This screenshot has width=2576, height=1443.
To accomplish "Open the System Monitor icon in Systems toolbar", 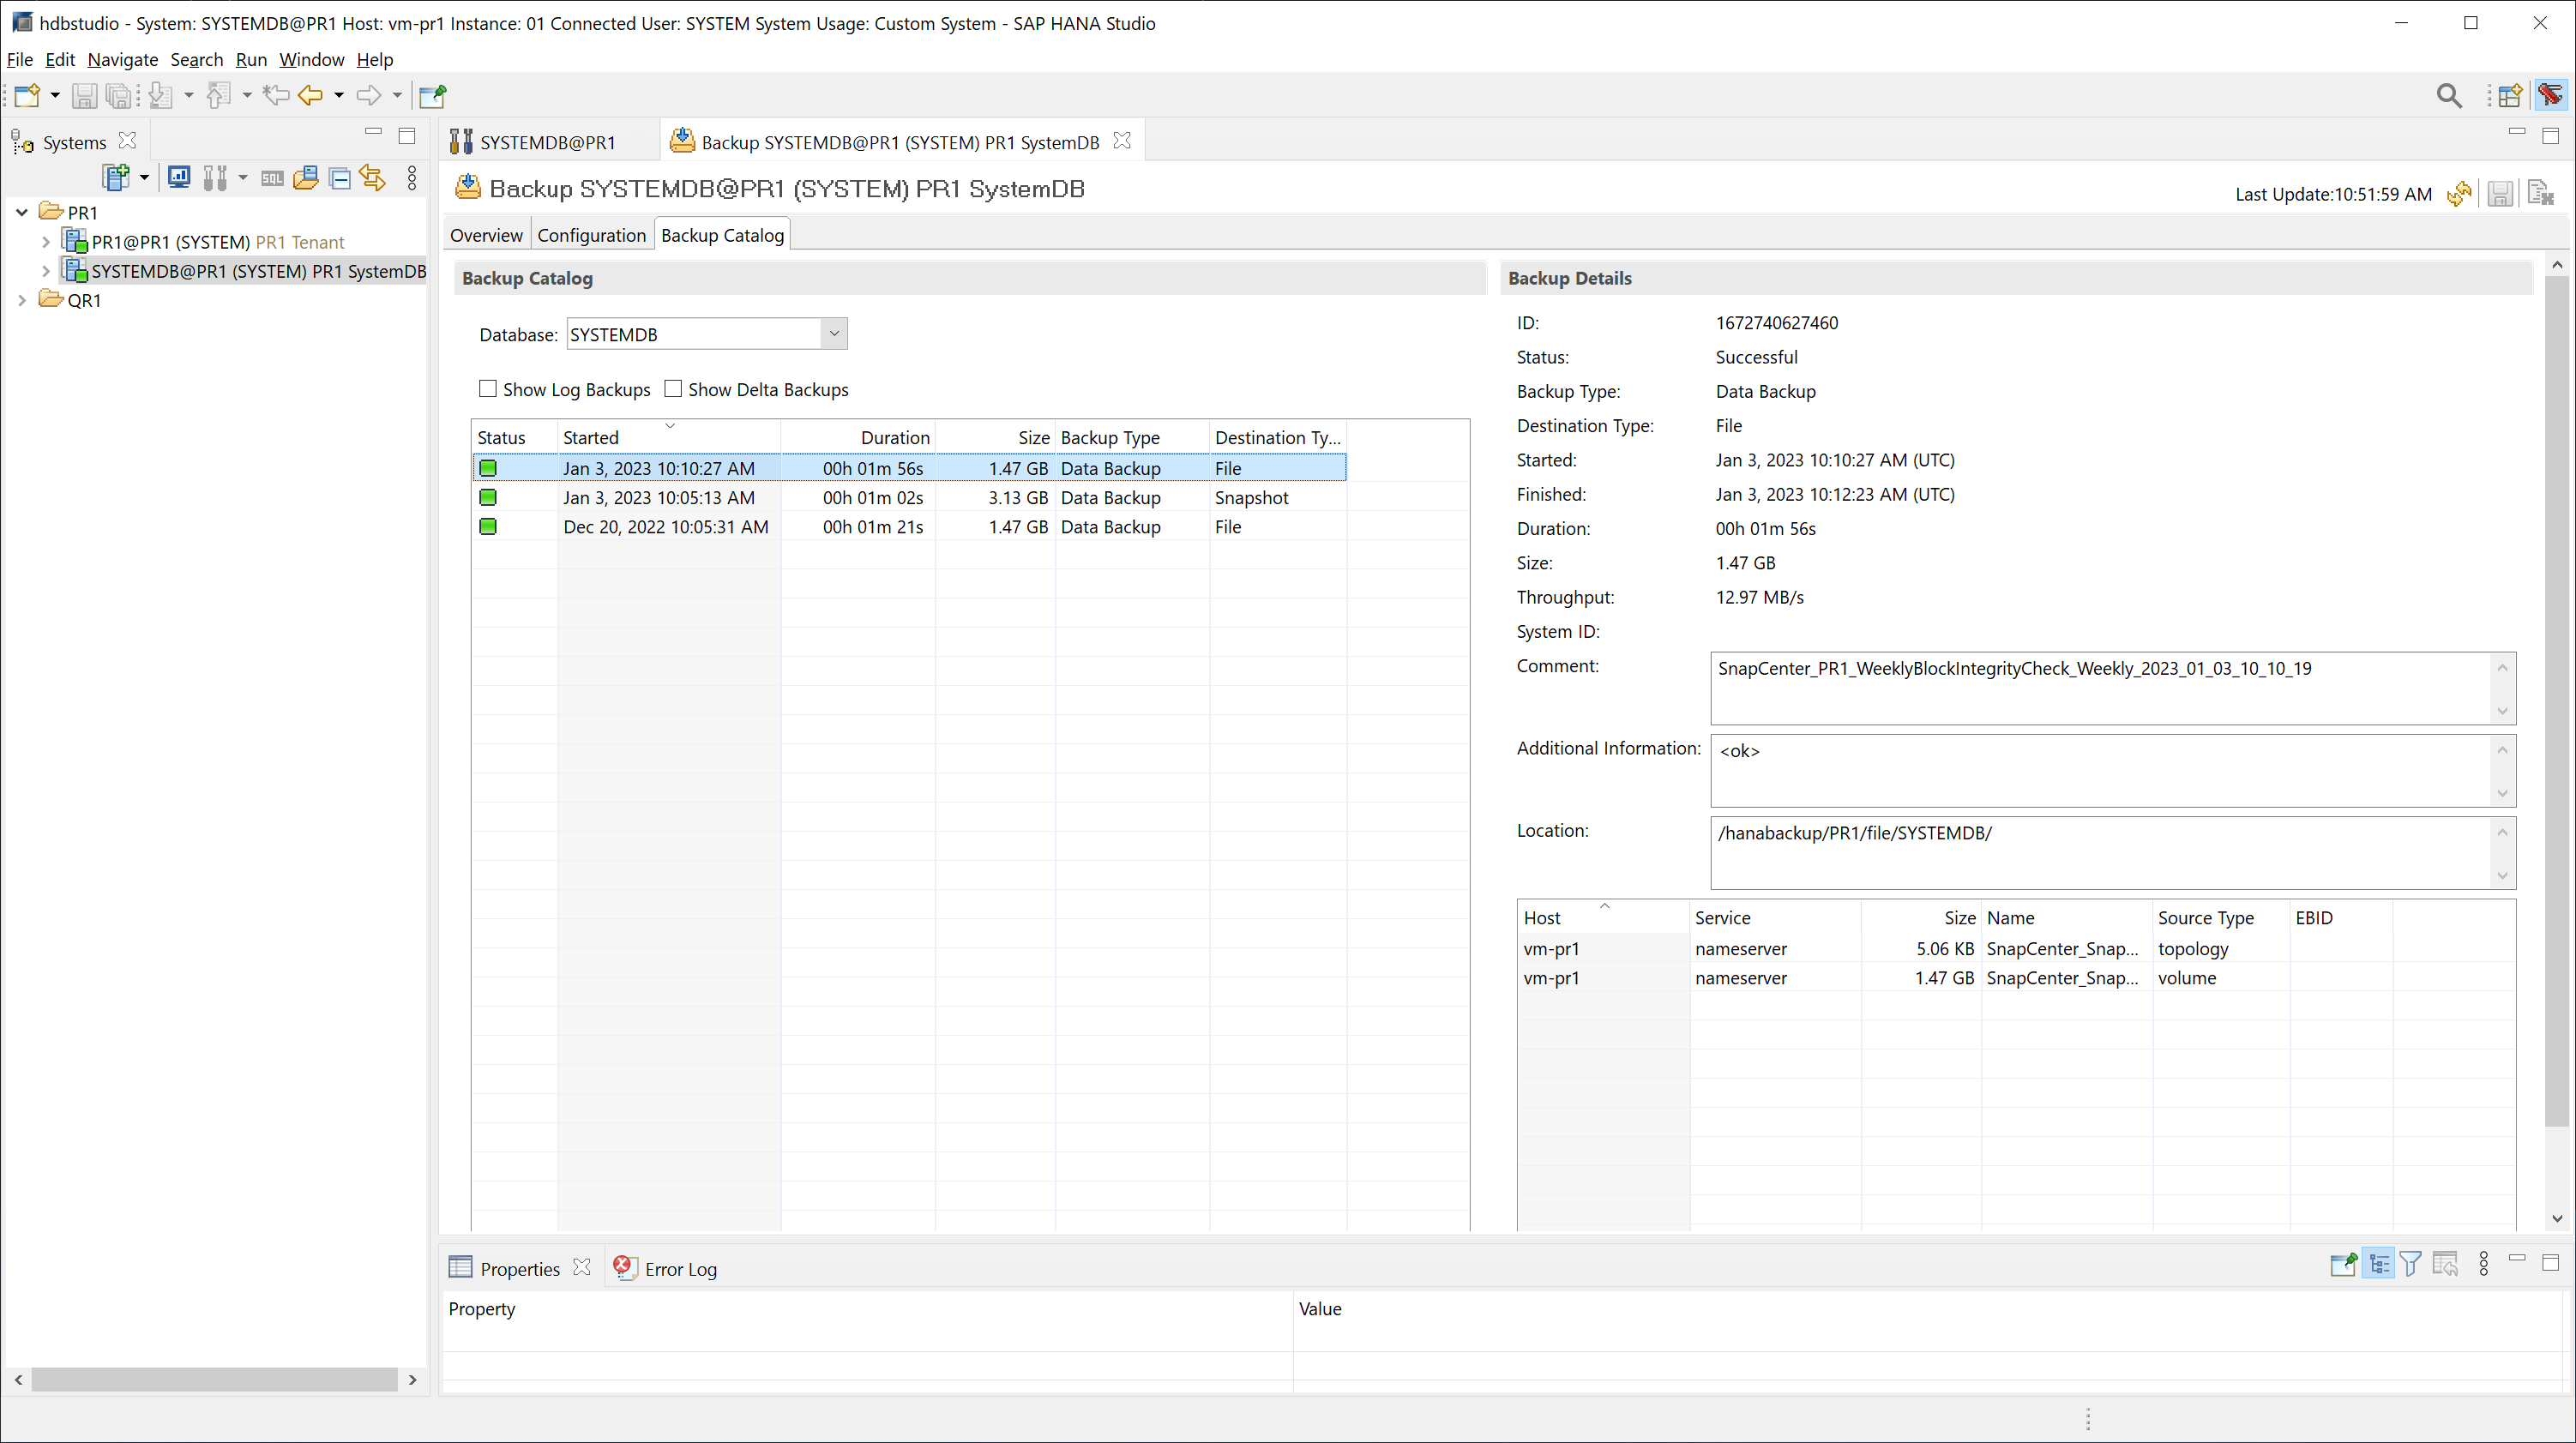I will click(x=179, y=178).
